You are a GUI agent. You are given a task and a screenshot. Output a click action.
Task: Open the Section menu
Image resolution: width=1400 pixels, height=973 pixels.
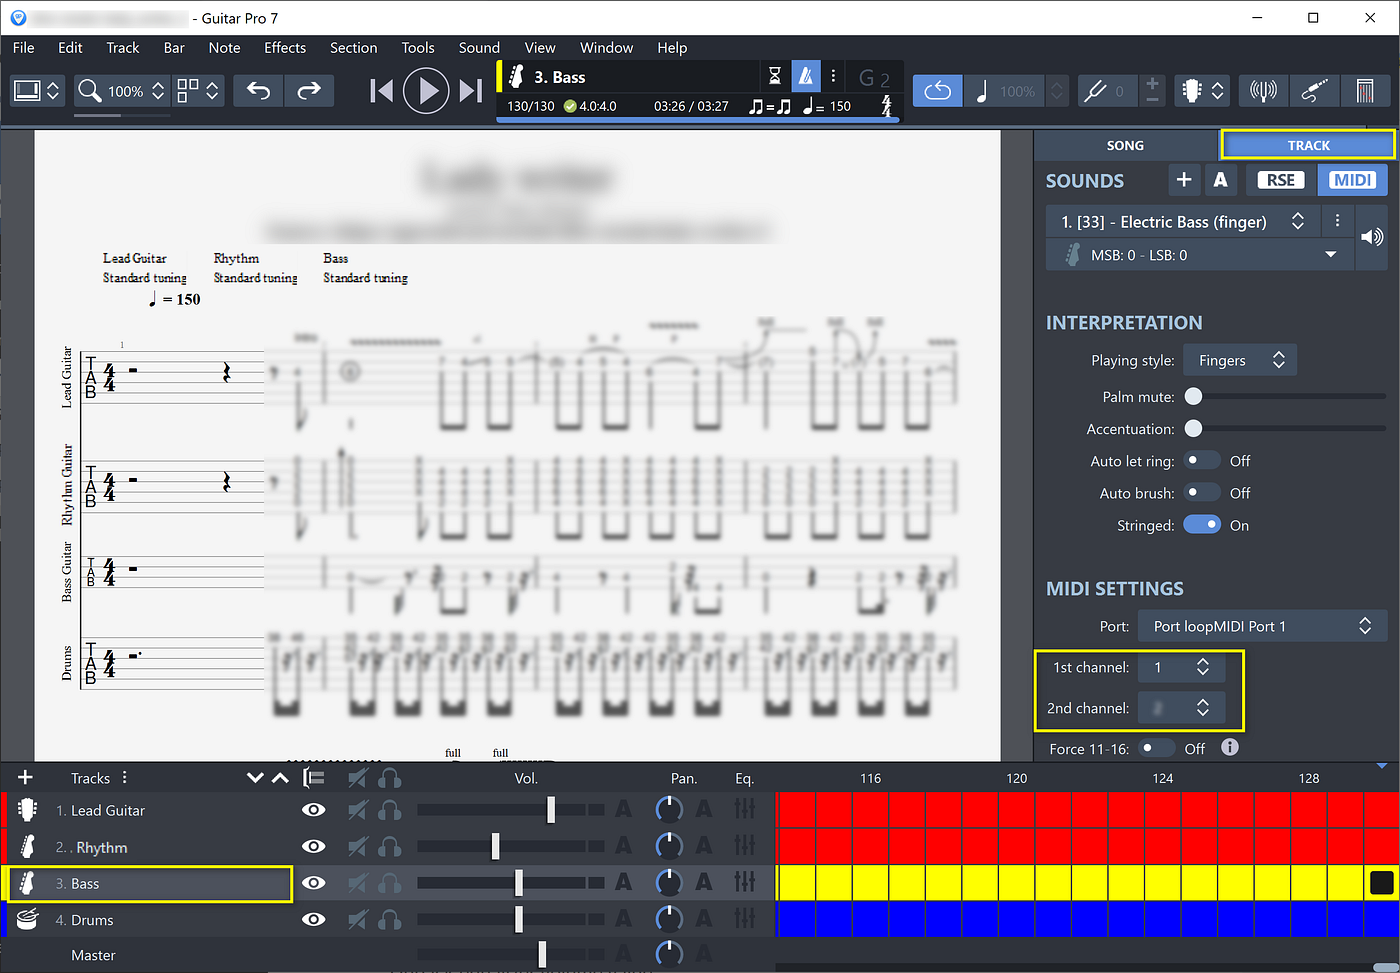[353, 47]
